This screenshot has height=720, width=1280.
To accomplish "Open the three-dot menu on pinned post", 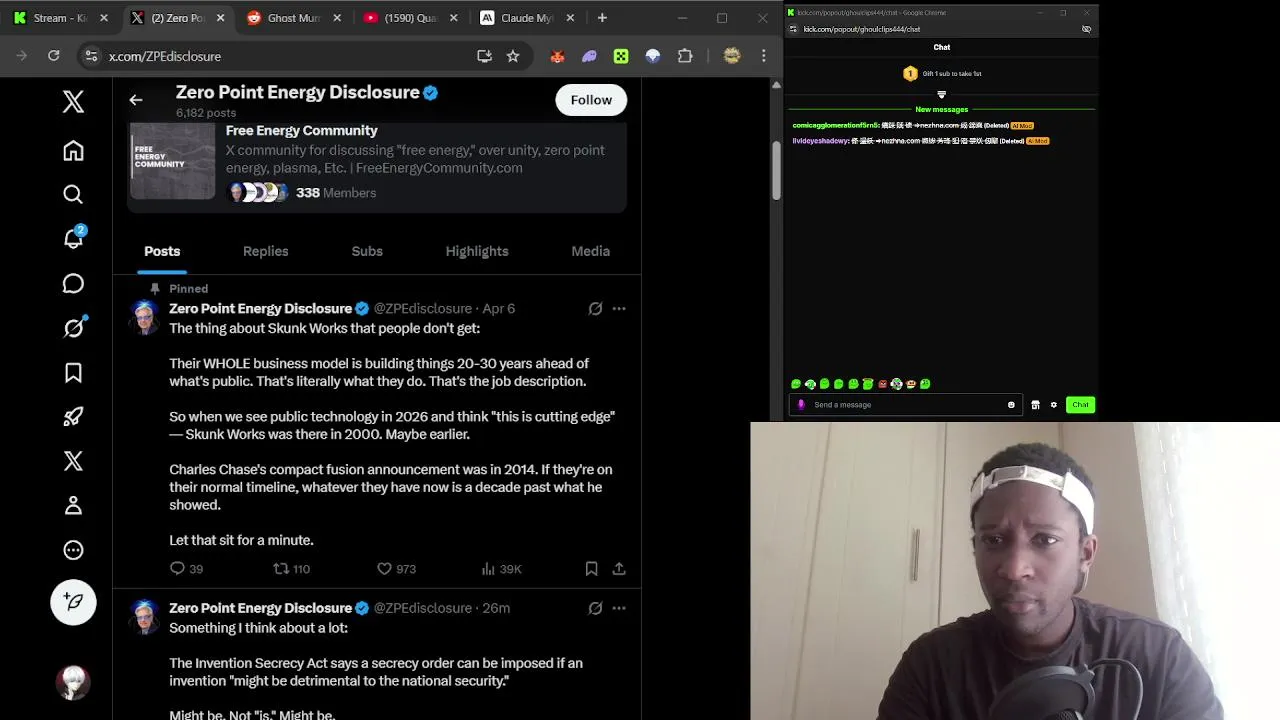I will pos(619,309).
